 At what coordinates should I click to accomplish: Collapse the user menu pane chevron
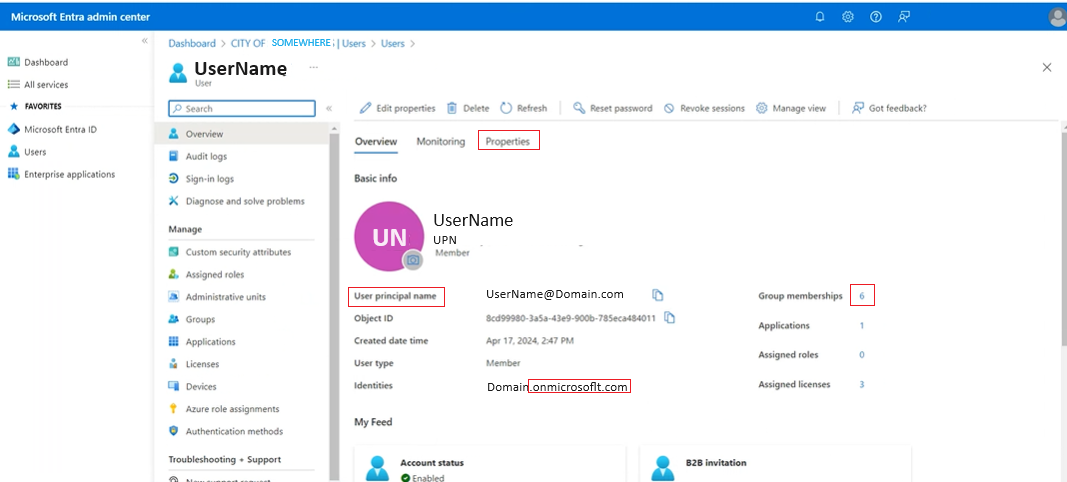329,108
